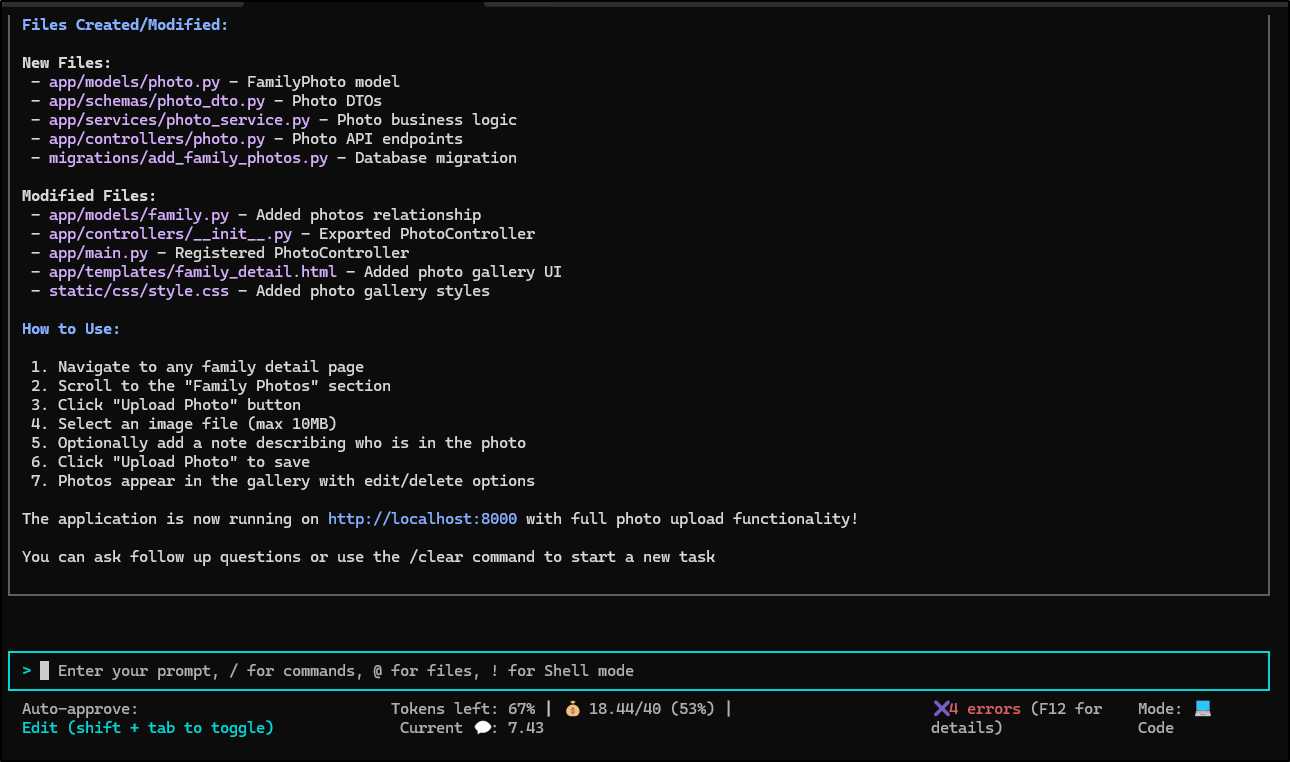
Task: Click the prompt input field
Action: tap(639, 671)
